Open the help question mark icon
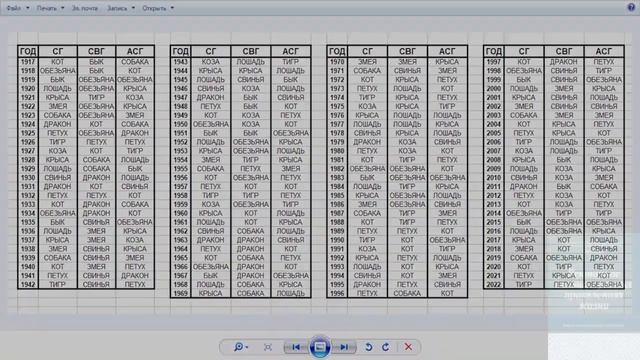The image size is (640, 360). coord(631,7)
